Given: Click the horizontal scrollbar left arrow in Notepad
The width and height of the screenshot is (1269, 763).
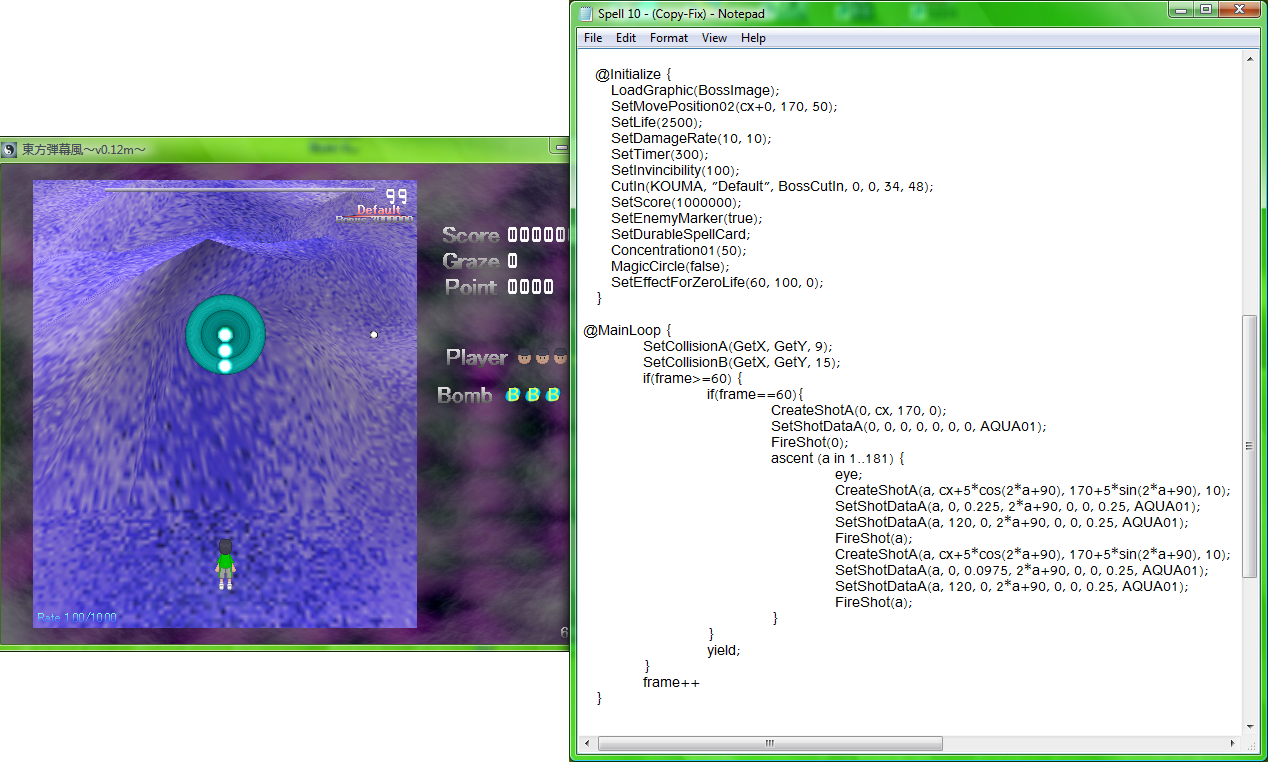Looking at the screenshot, I should click(x=587, y=744).
